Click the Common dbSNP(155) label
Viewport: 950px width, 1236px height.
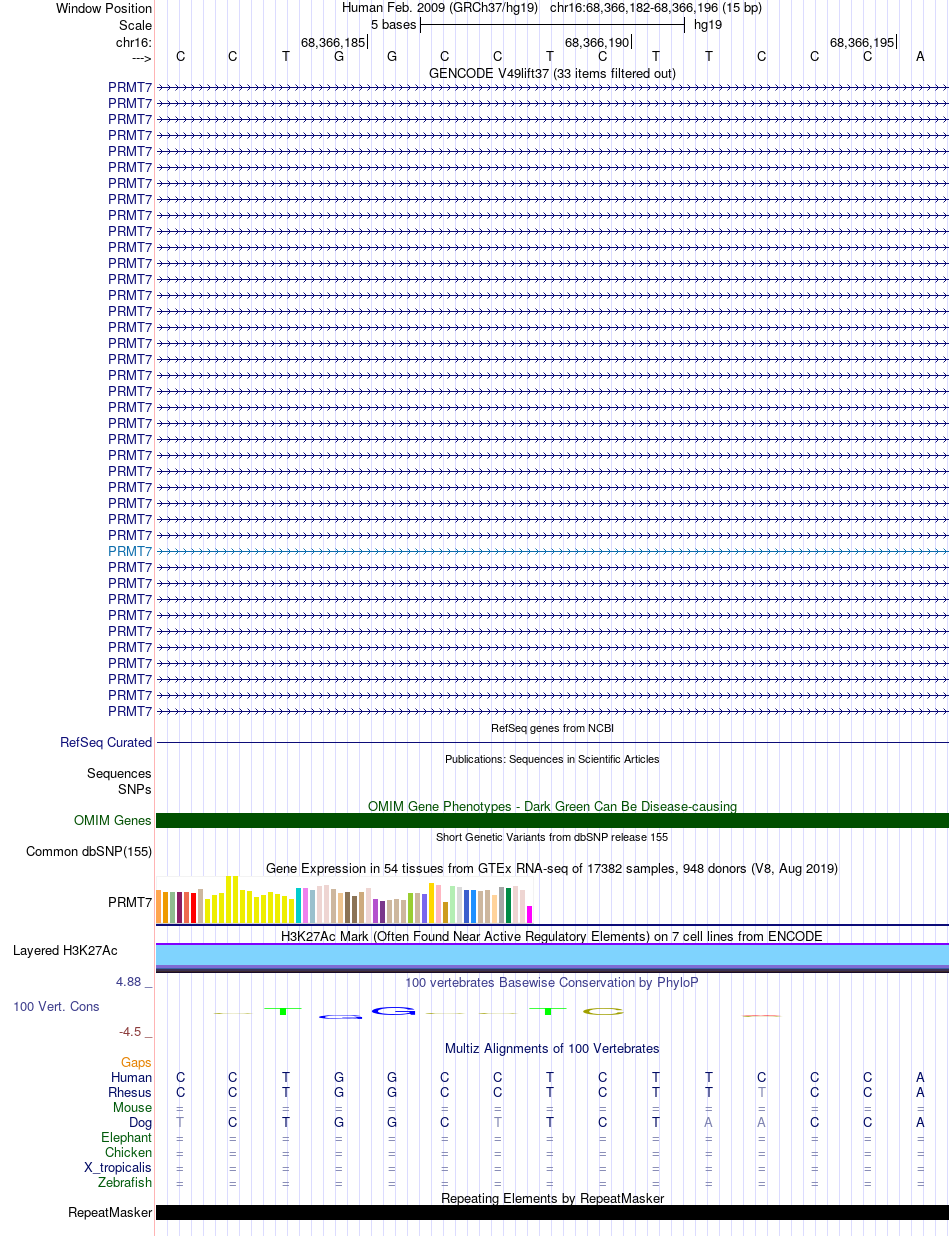pos(89,852)
